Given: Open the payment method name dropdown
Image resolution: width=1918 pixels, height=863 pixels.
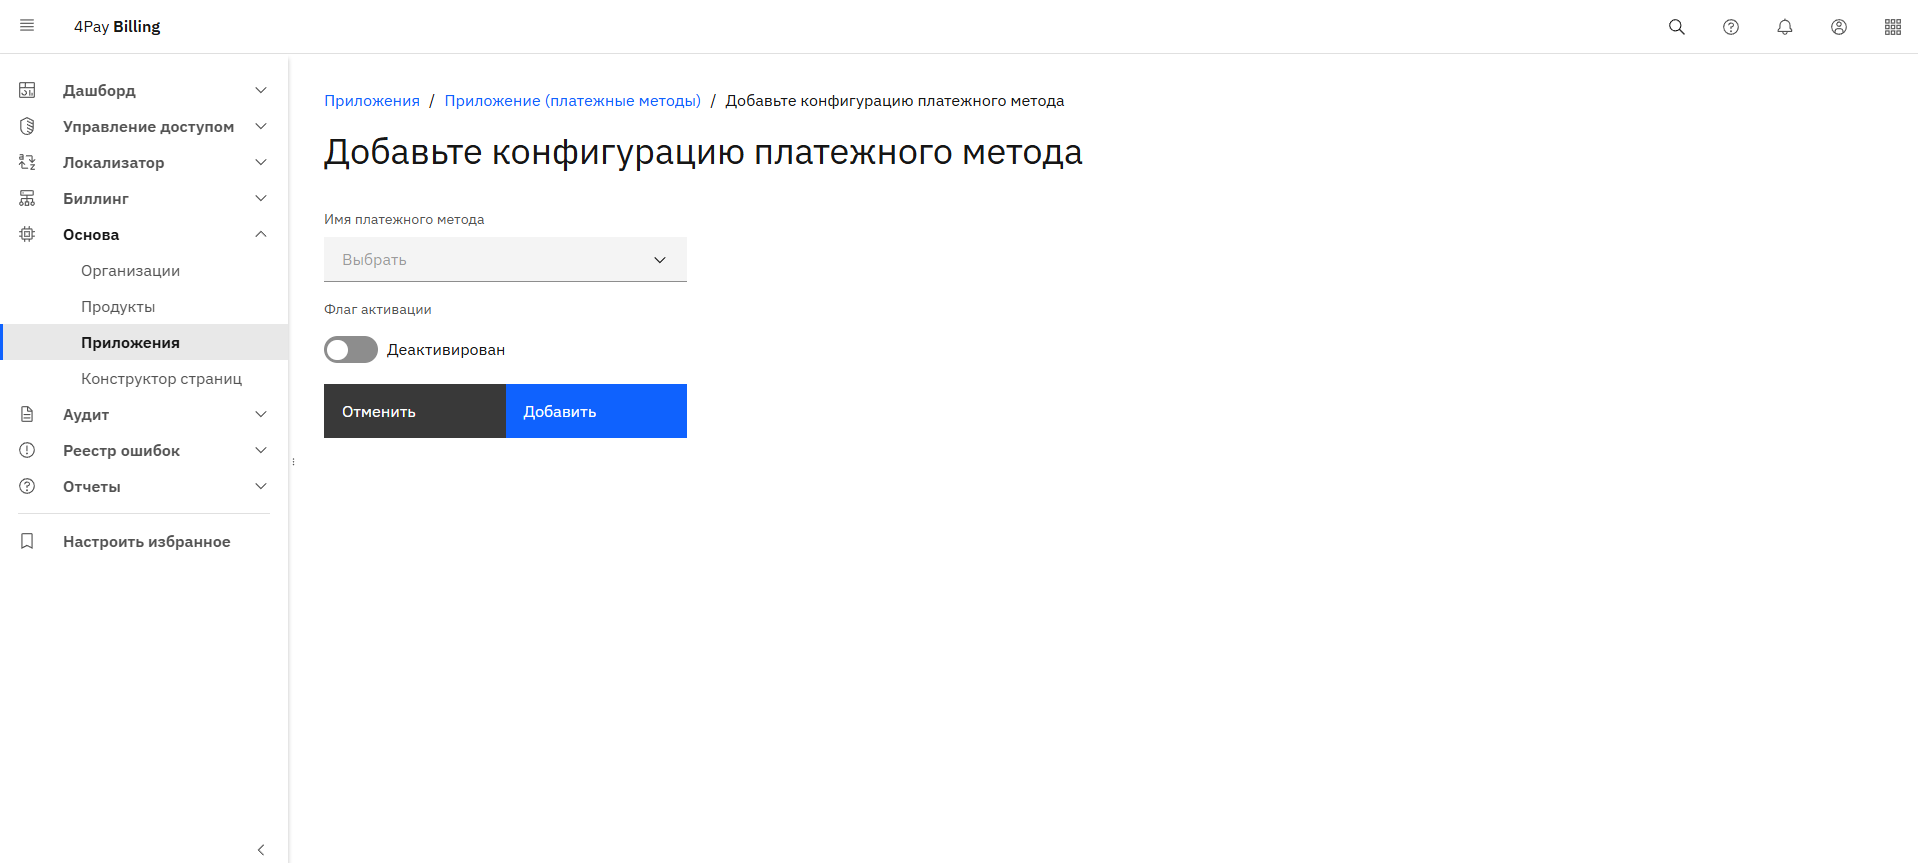Looking at the screenshot, I should tap(505, 260).
